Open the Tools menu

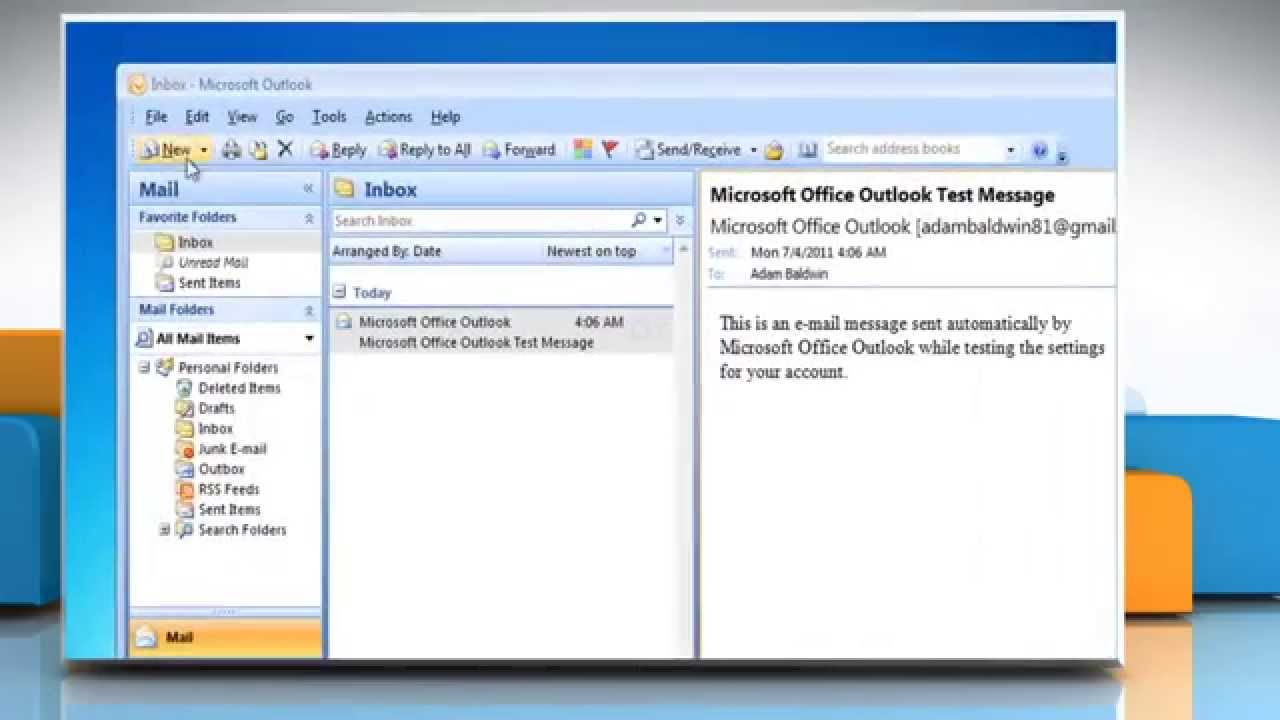point(329,117)
